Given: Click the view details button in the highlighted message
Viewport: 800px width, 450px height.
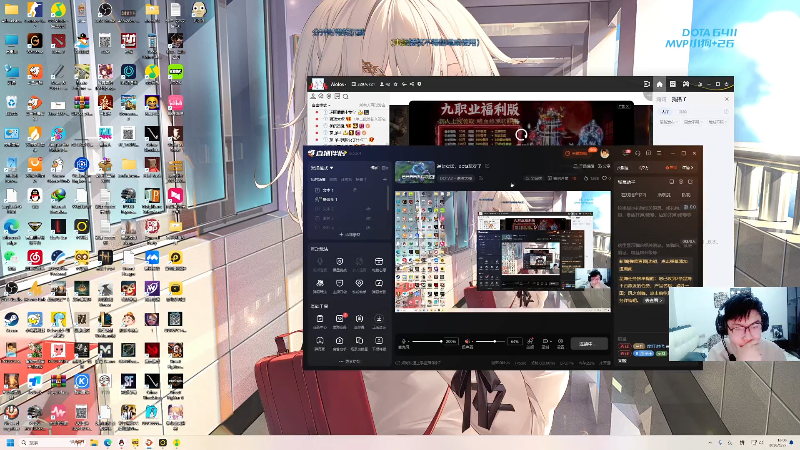Looking at the screenshot, I should coord(654,301).
